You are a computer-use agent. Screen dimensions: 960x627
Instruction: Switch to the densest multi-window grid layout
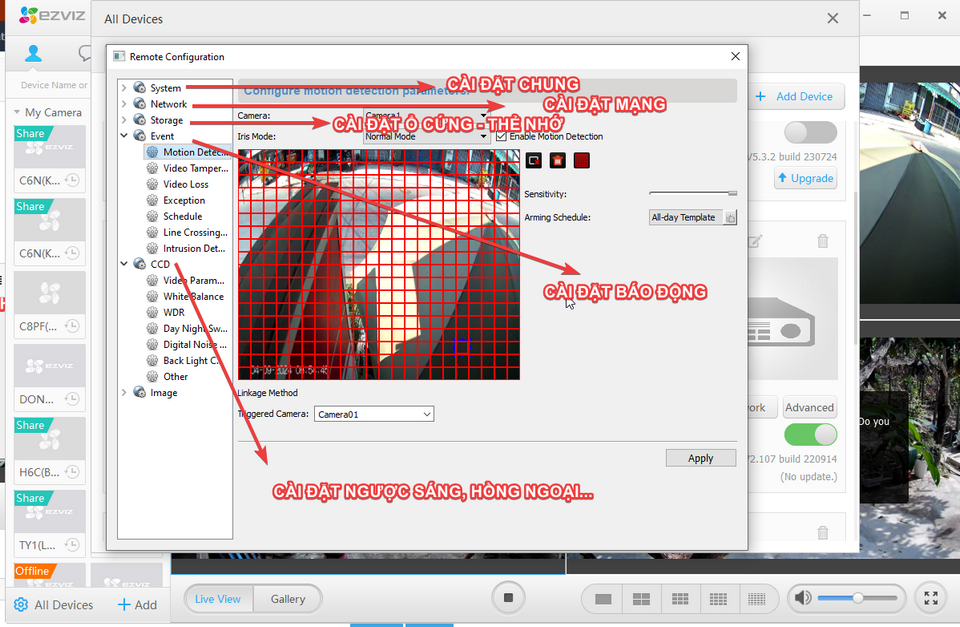tap(757, 599)
